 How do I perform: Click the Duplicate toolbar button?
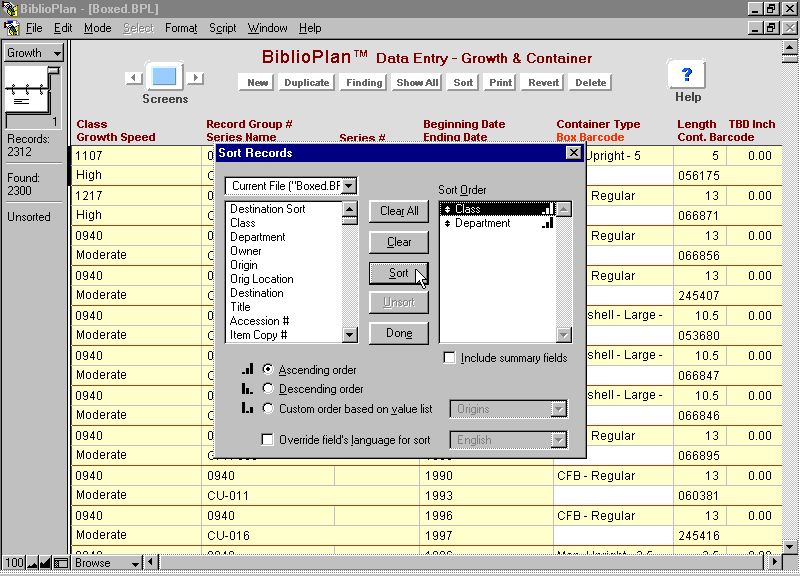(307, 82)
